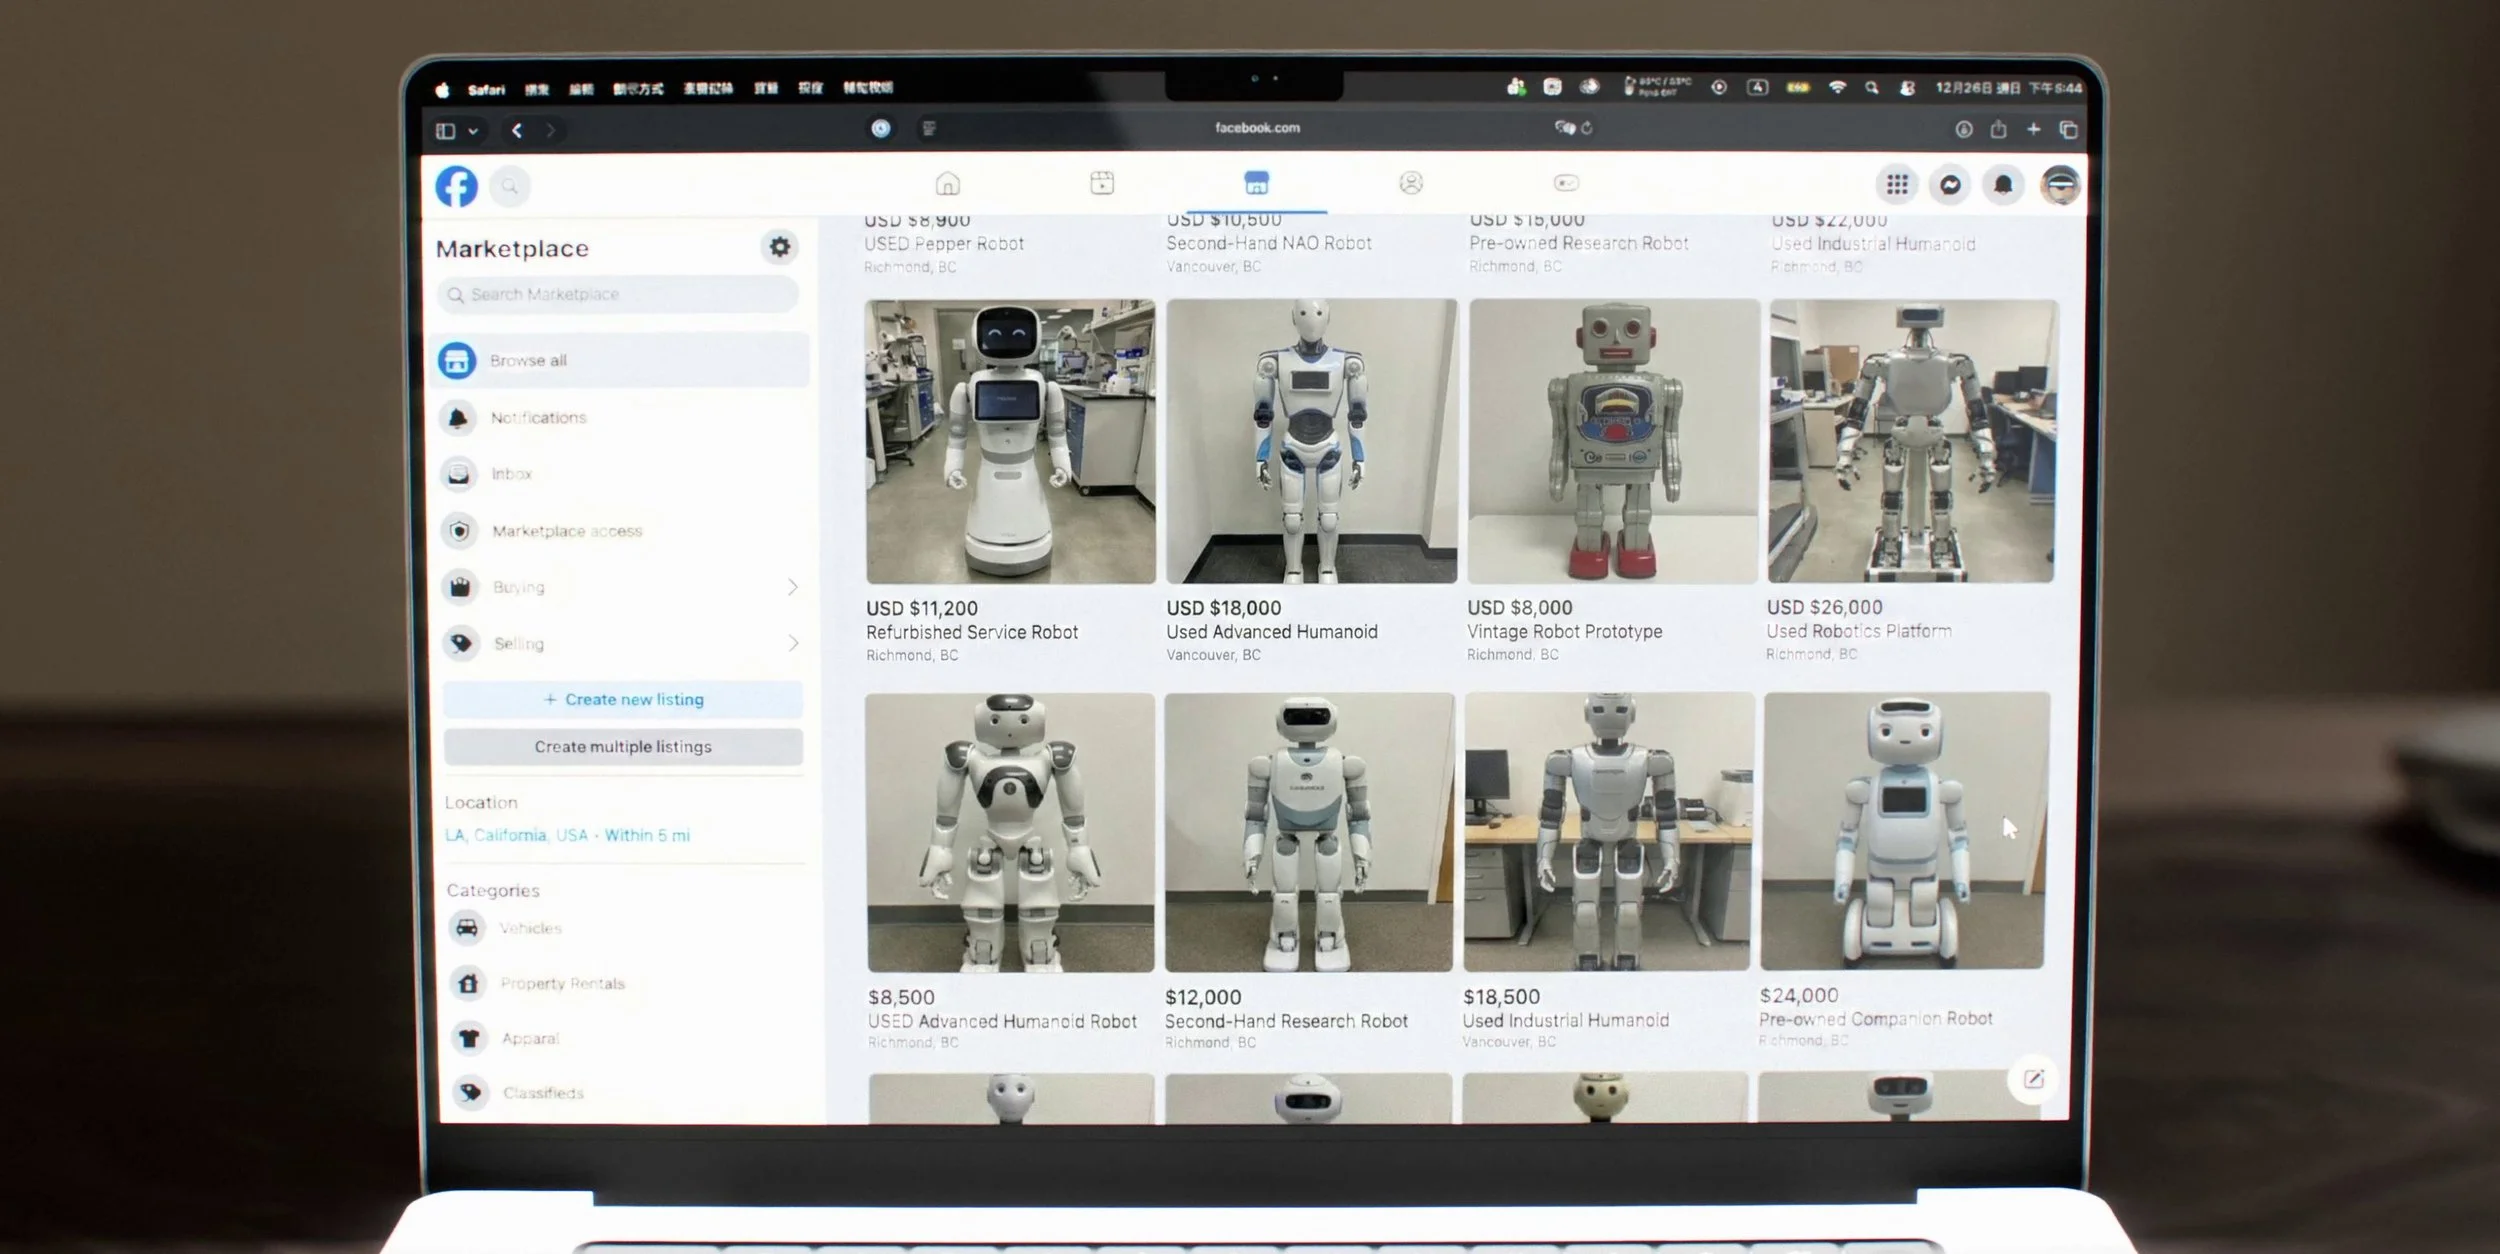Image resolution: width=2500 pixels, height=1254 pixels.
Task: Choose the Classifieds category
Action: (625, 1093)
